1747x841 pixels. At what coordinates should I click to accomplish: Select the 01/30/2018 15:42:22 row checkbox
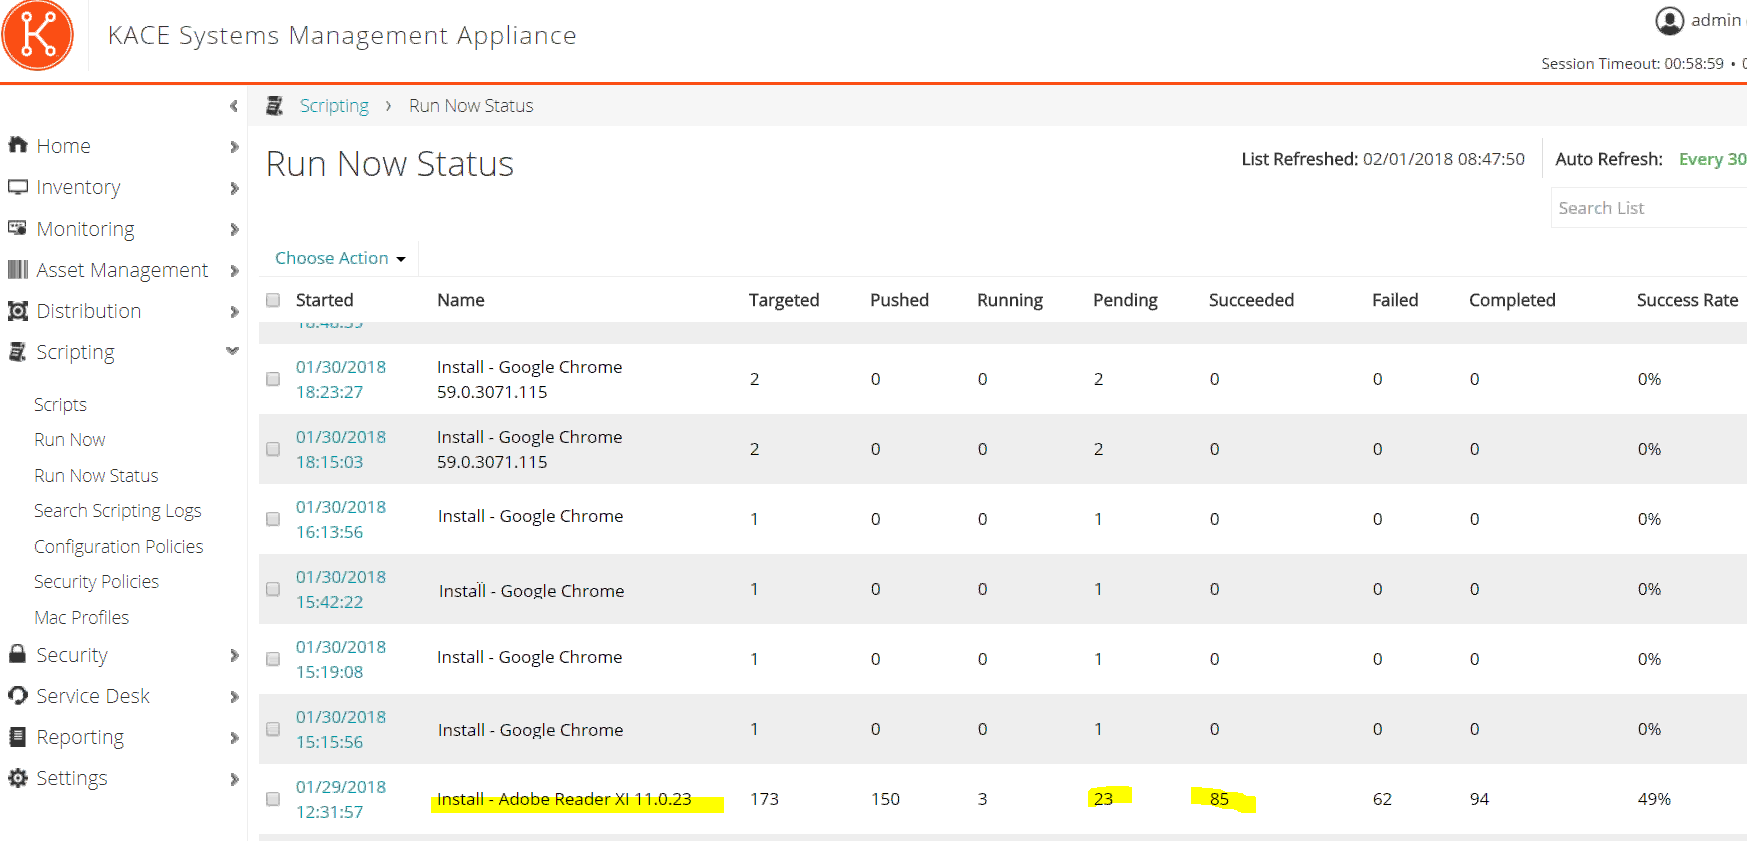(x=273, y=589)
